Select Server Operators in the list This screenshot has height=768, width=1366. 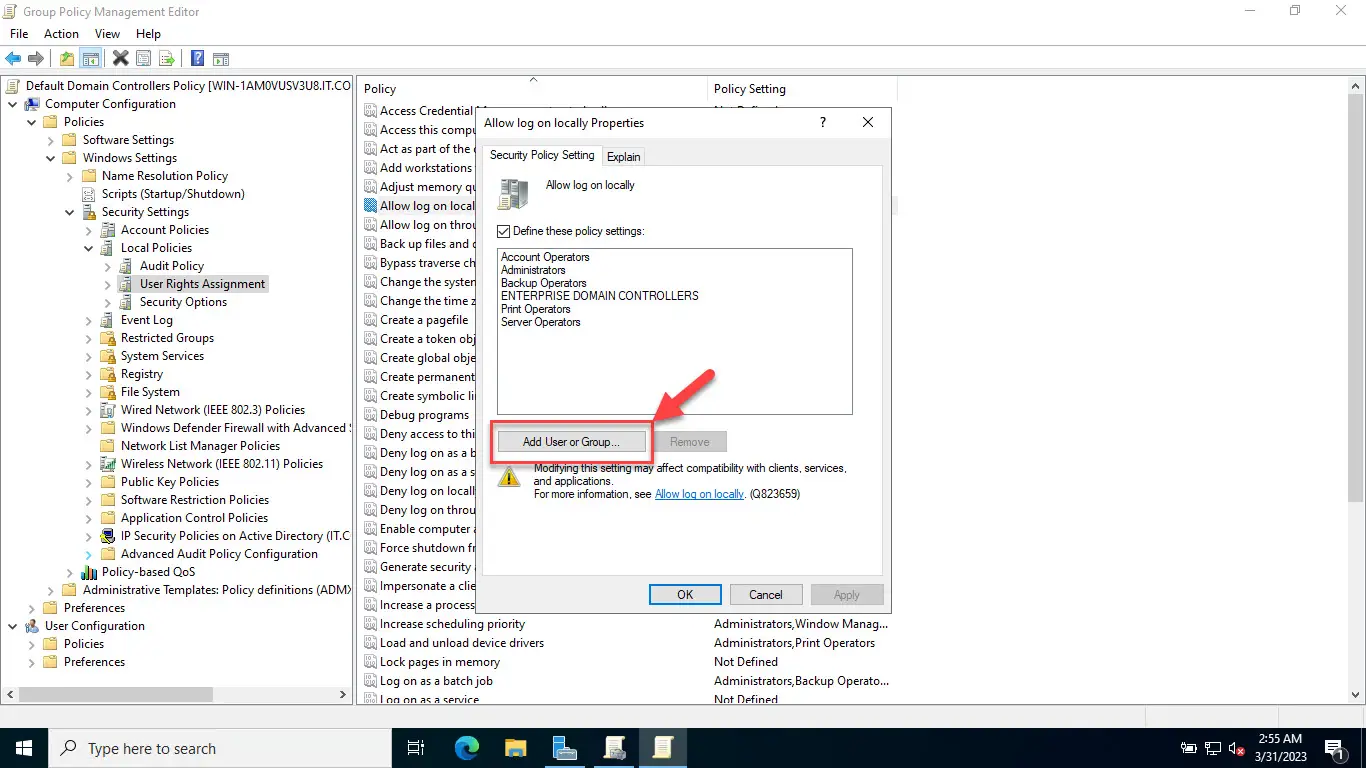point(541,322)
